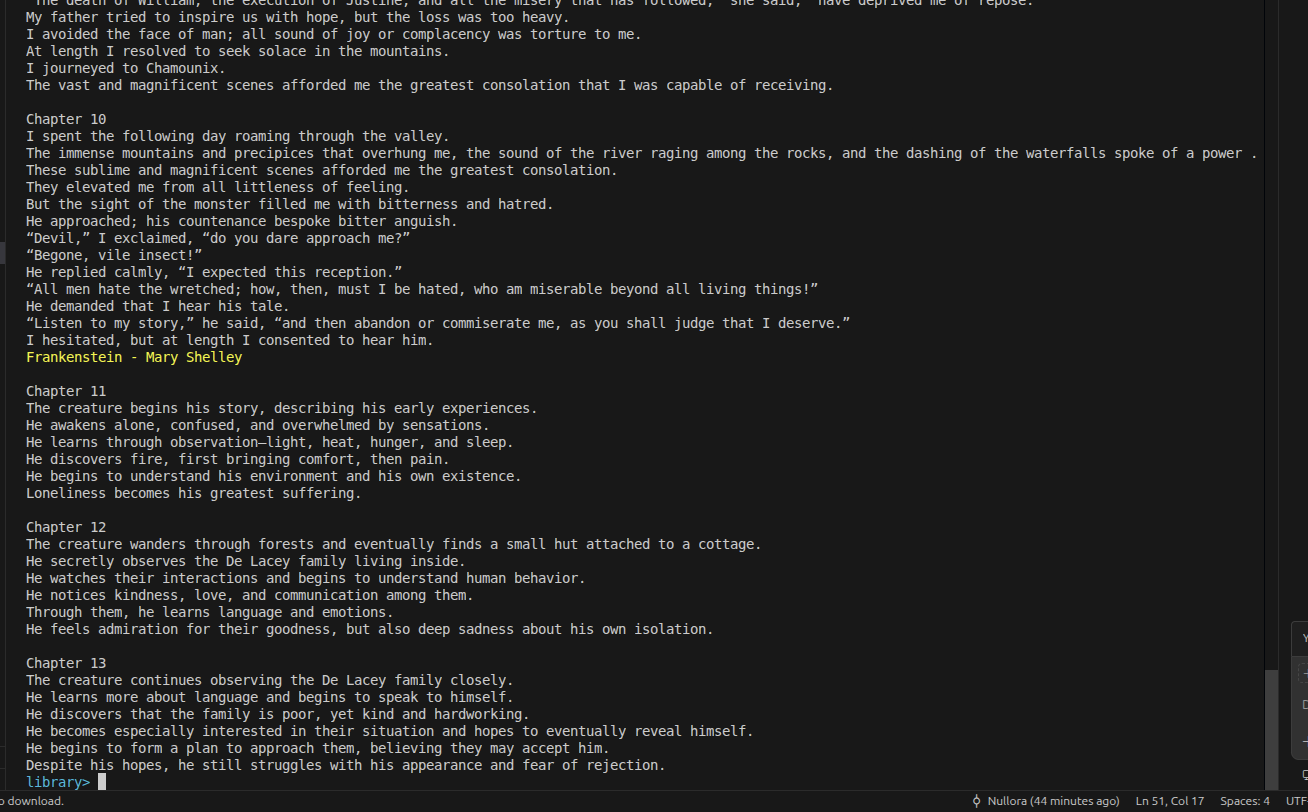Click the Chapter 11 heading
The width and height of the screenshot is (1308, 812).
click(66, 391)
